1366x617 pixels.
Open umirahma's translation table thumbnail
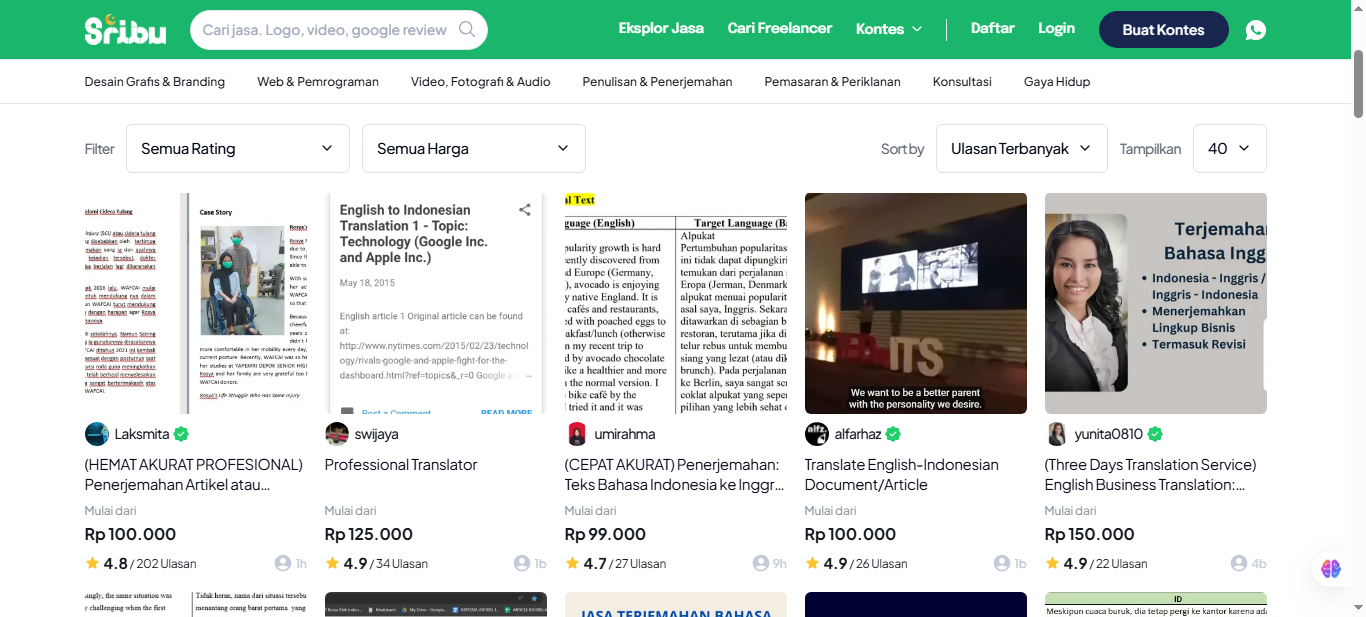pos(676,303)
